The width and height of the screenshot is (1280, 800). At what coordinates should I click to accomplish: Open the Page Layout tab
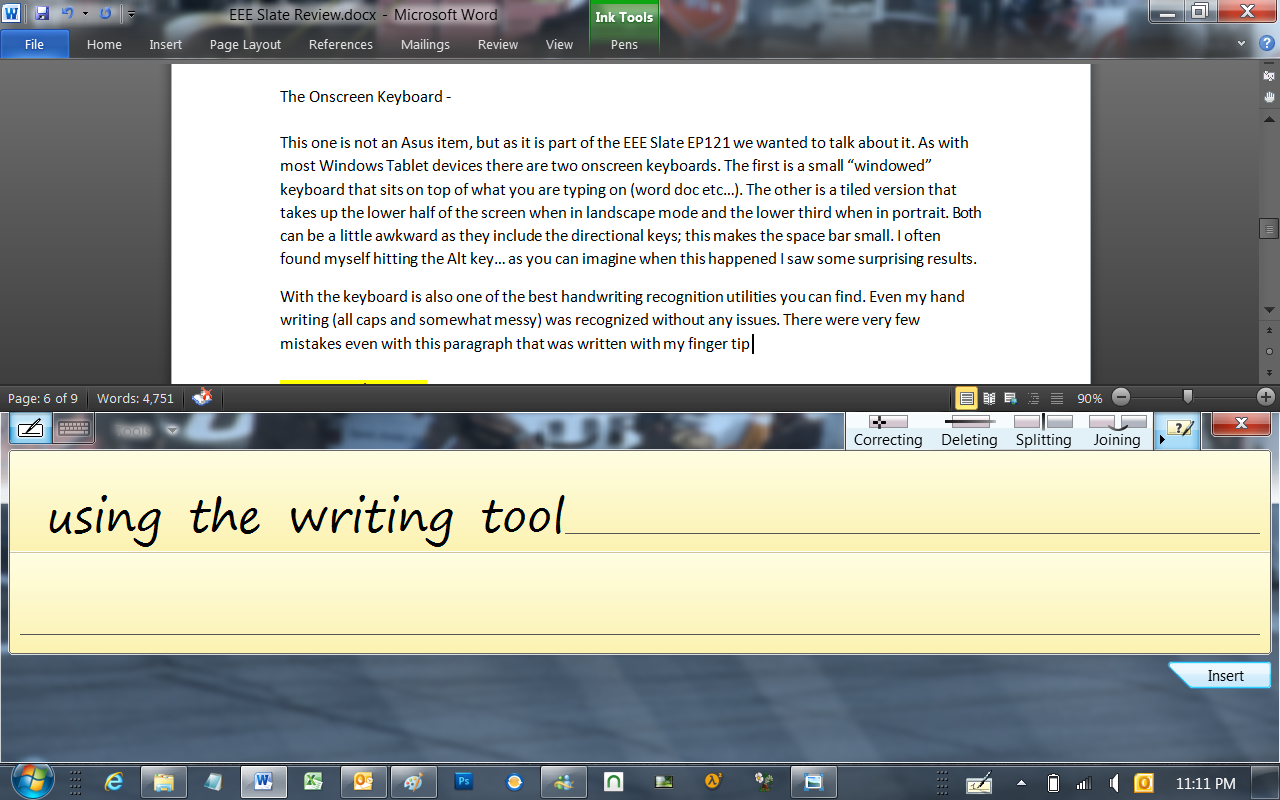pyautogui.click(x=245, y=44)
